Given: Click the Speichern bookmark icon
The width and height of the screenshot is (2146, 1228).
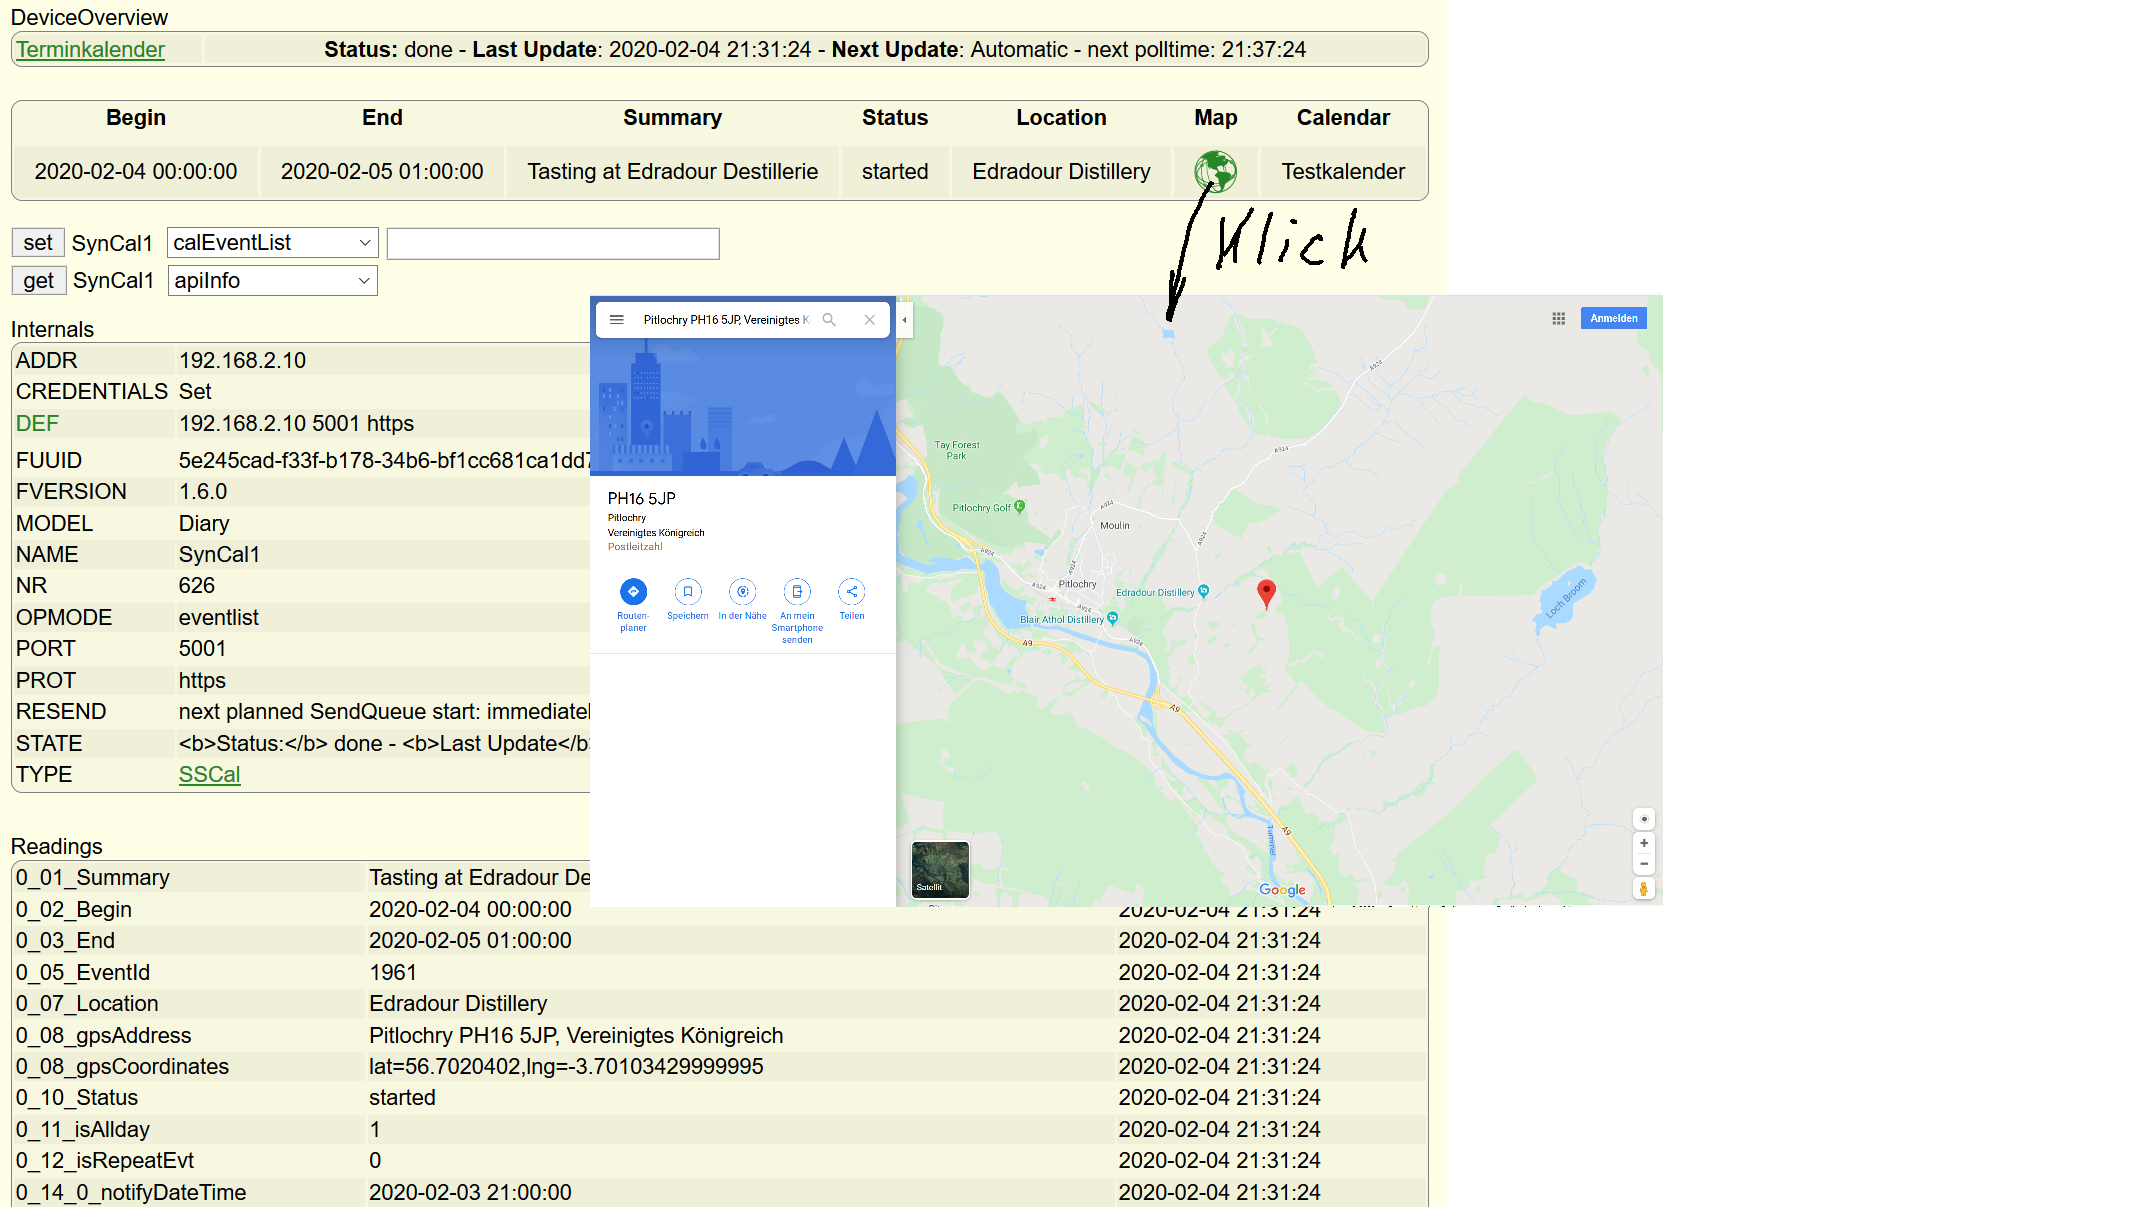Looking at the screenshot, I should pyautogui.click(x=688, y=591).
